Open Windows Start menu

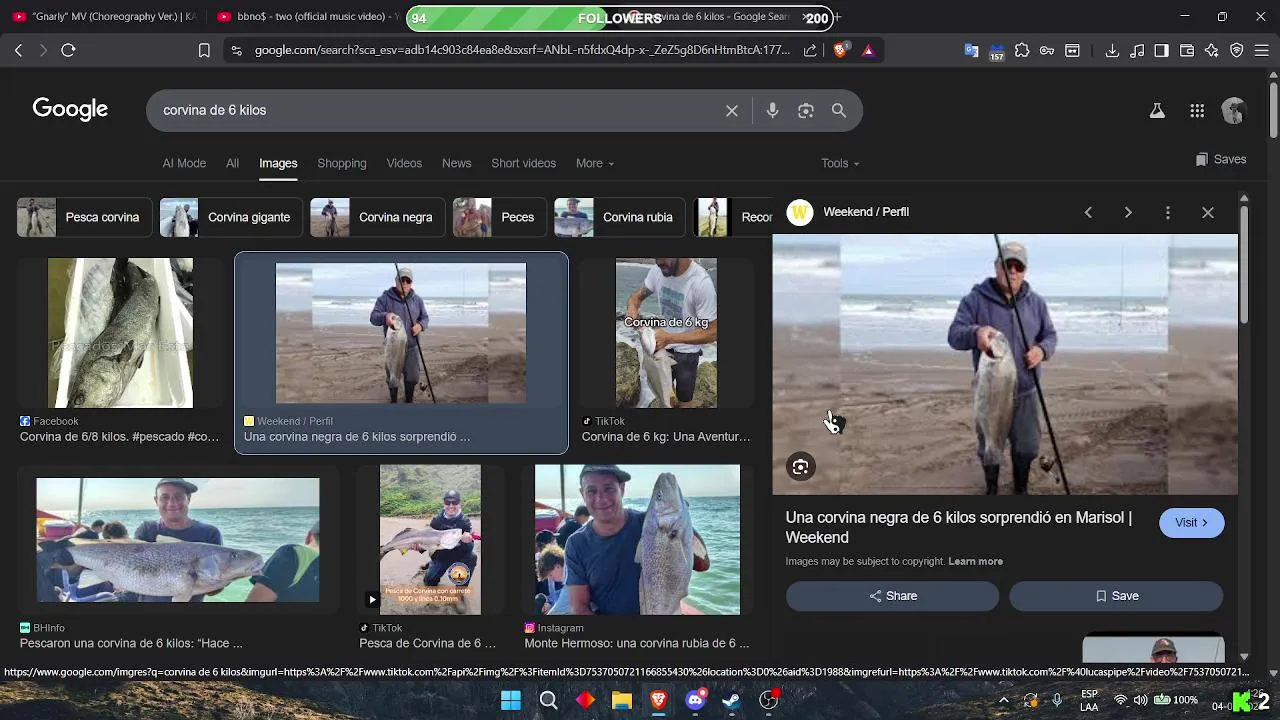(511, 700)
